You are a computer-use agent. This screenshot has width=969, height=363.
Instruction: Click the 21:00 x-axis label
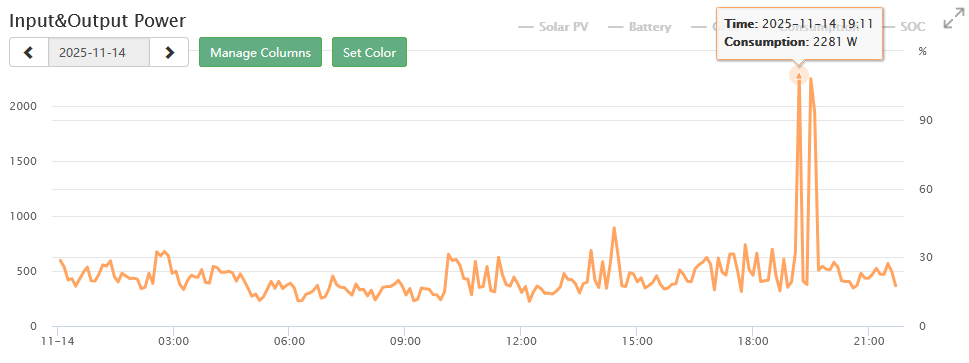868,341
